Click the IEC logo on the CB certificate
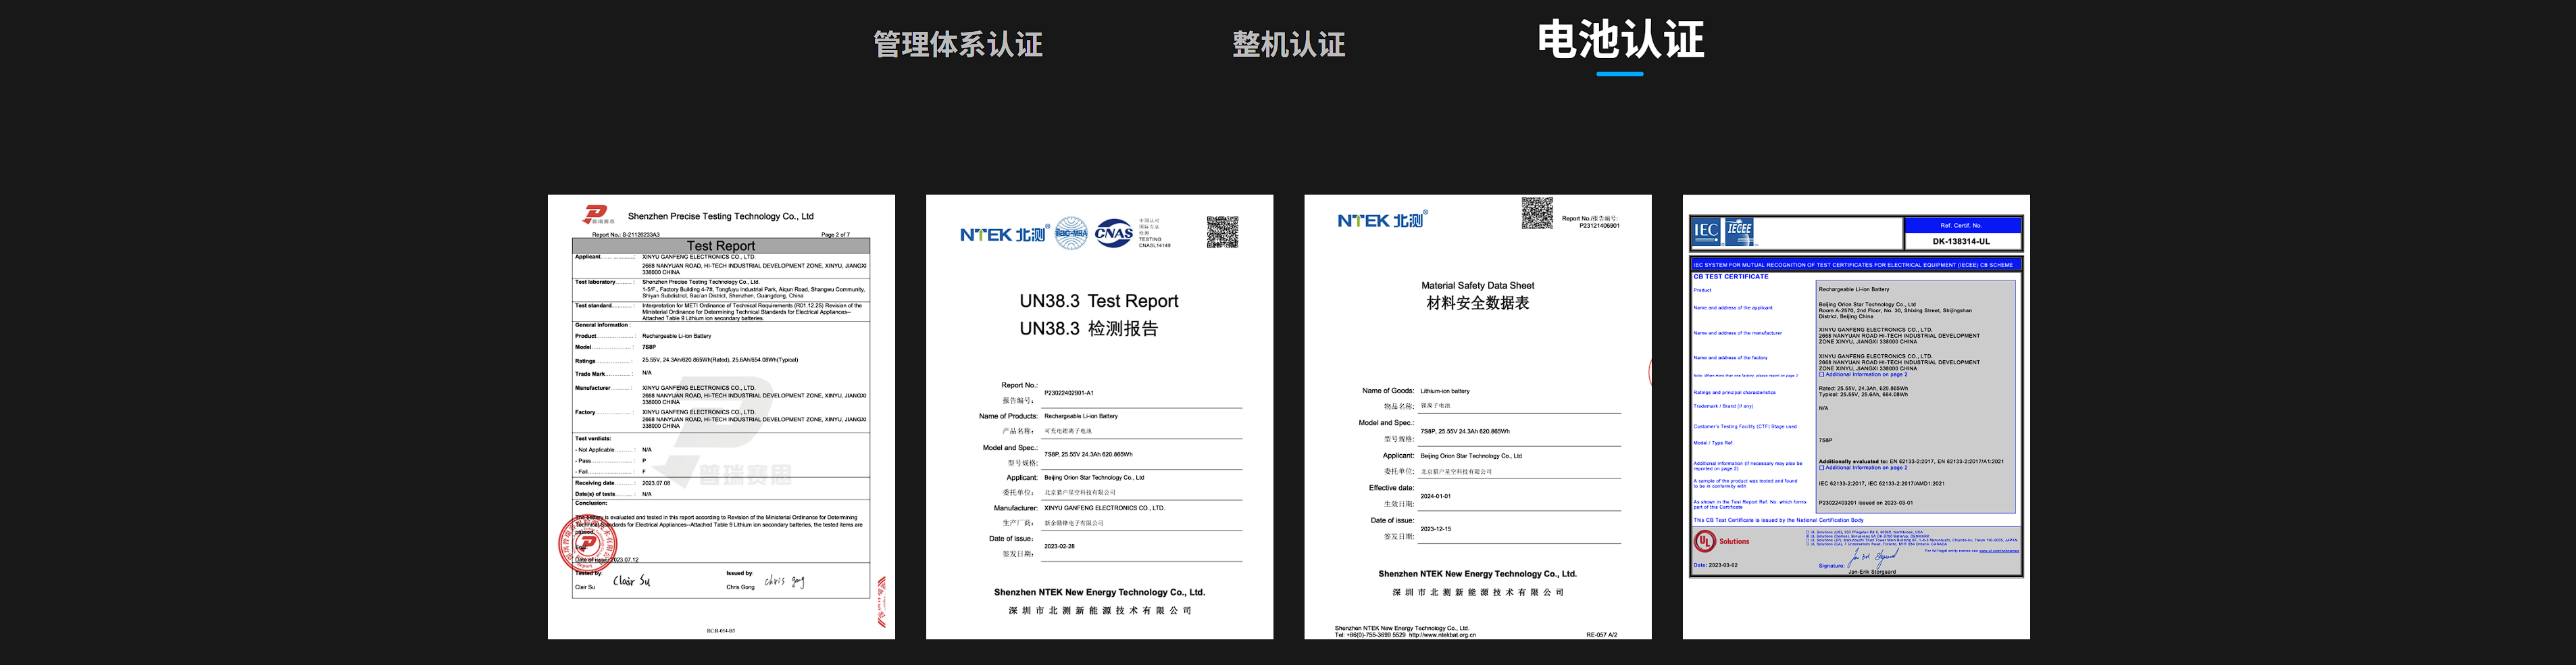The height and width of the screenshot is (665, 2576). tap(1706, 231)
